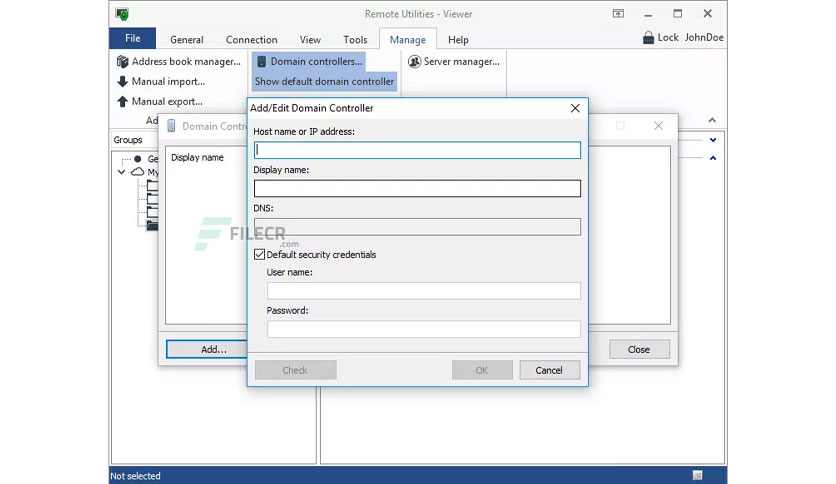The width and height of the screenshot is (836, 484).
Task: Click the status bar icon at bottom right
Action: coord(697,475)
